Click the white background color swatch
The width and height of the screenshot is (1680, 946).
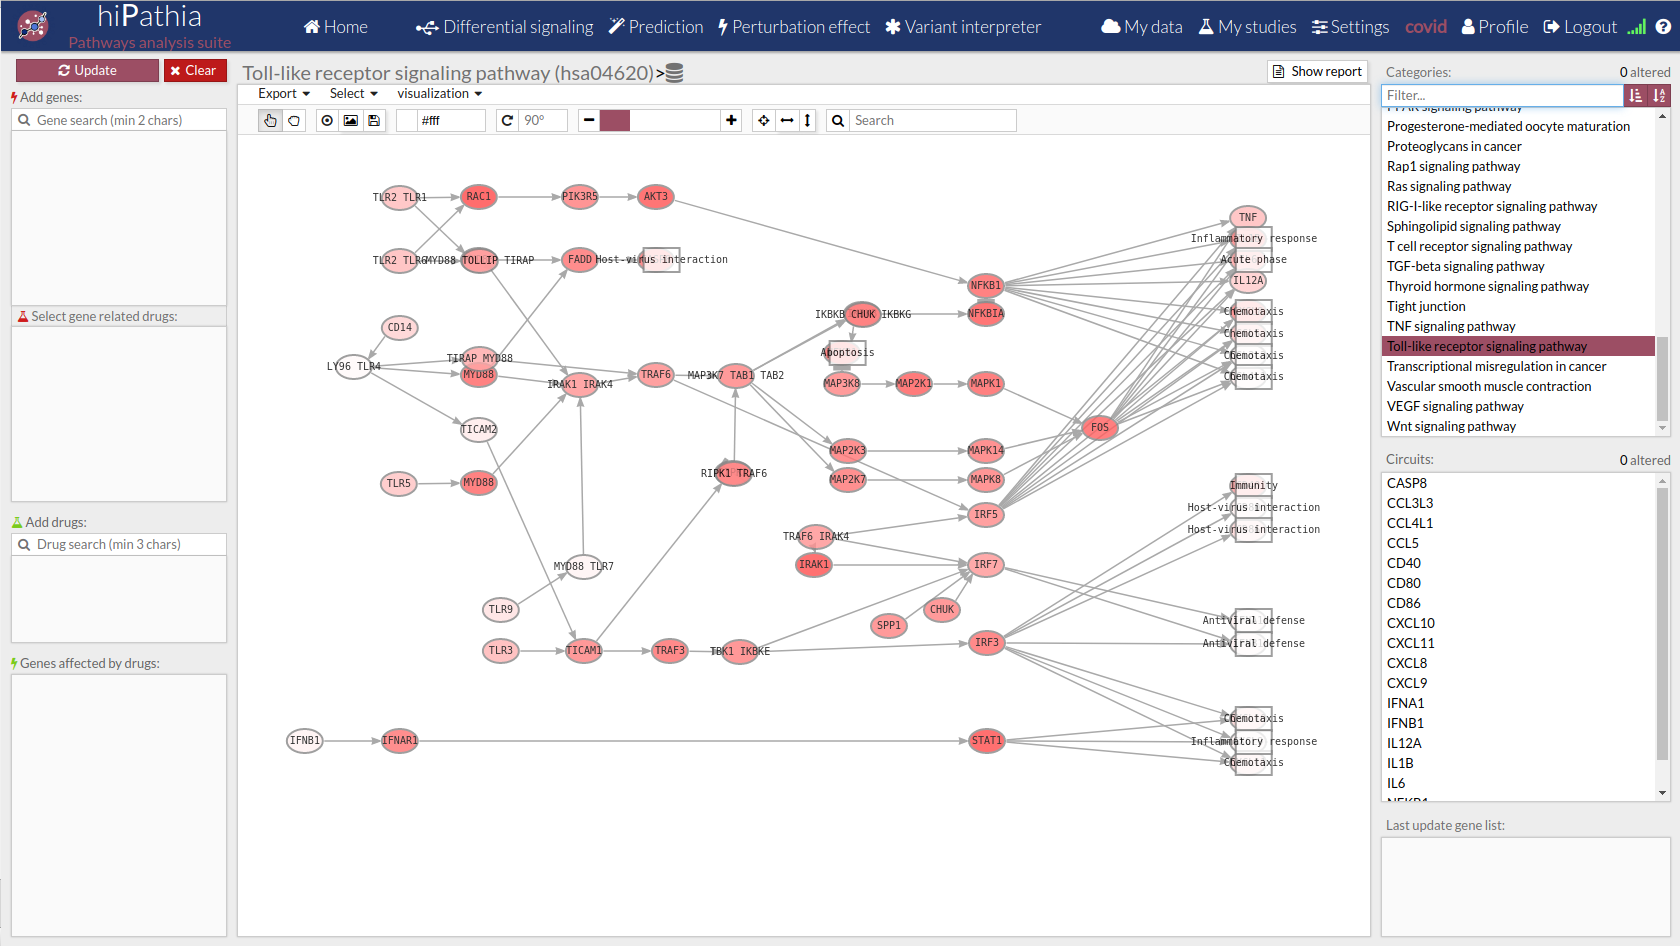407,120
